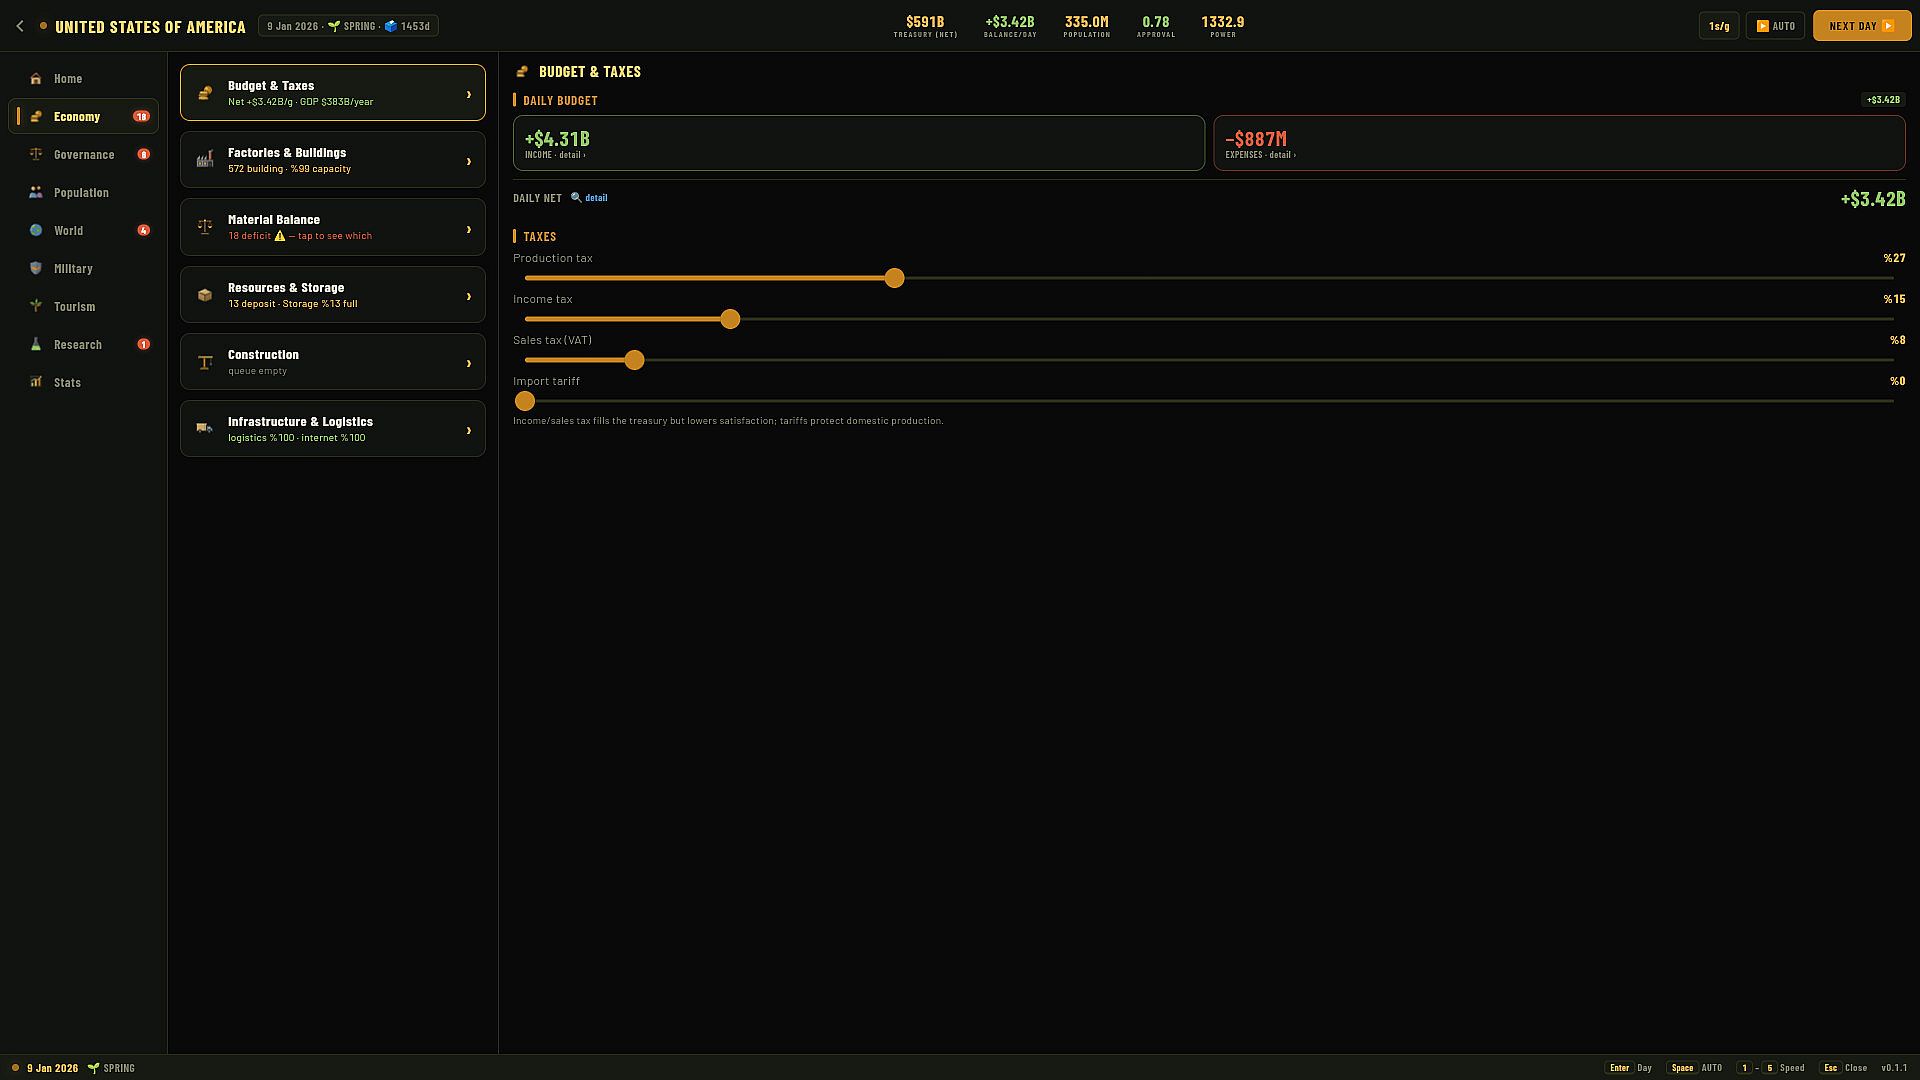Click the Research flask icon
This screenshot has width=1920, height=1080.
coord(36,345)
